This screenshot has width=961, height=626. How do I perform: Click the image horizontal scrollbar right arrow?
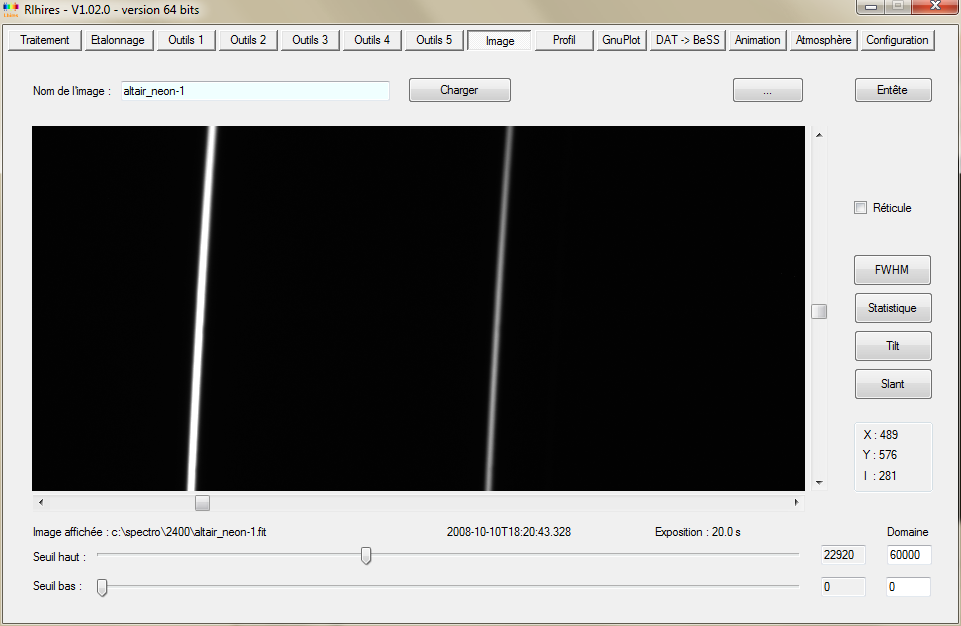click(x=796, y=502)
